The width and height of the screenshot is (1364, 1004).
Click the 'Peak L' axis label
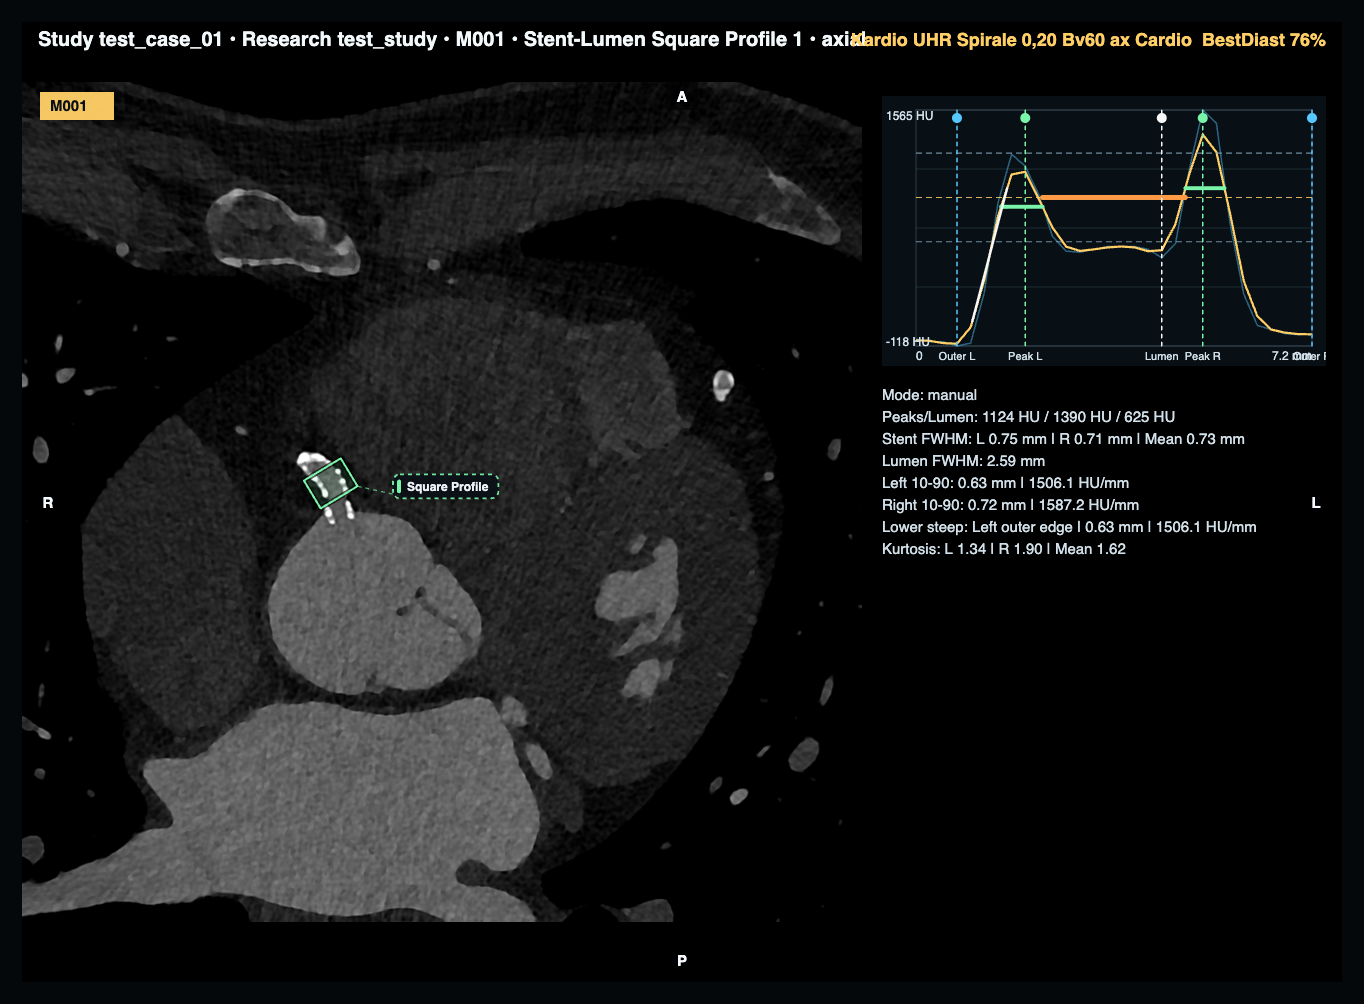[x=1025, y=356]
